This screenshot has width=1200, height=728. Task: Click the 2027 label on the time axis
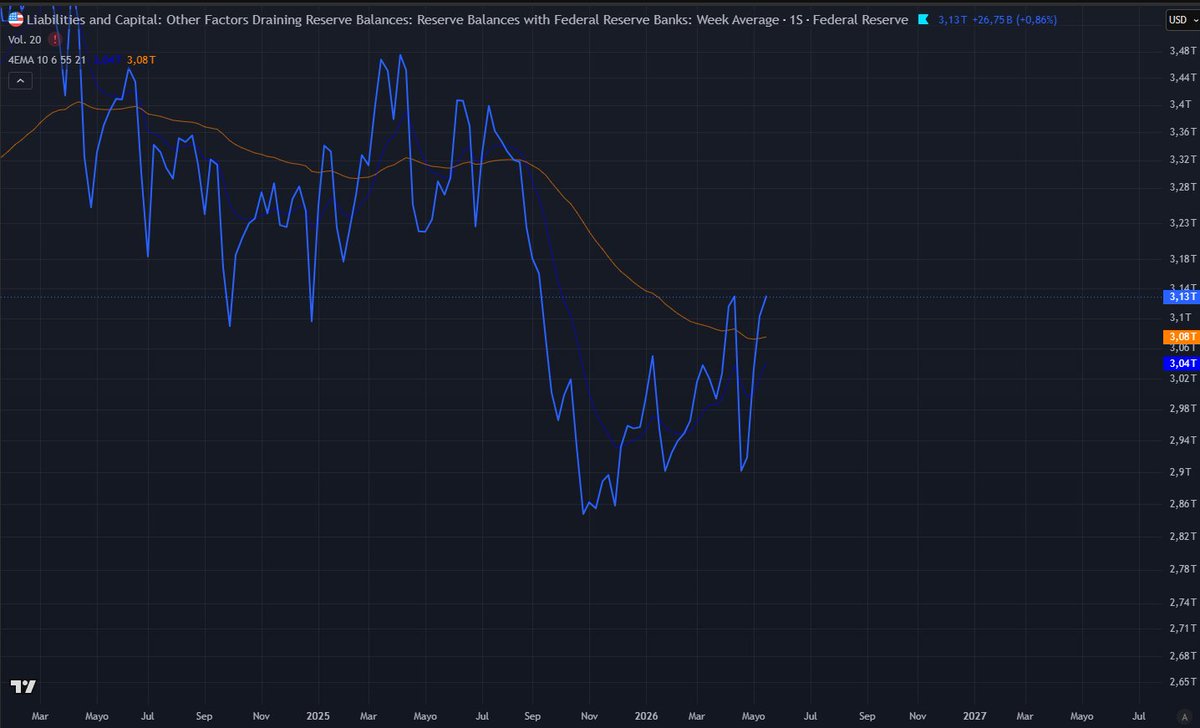point(975,716)
